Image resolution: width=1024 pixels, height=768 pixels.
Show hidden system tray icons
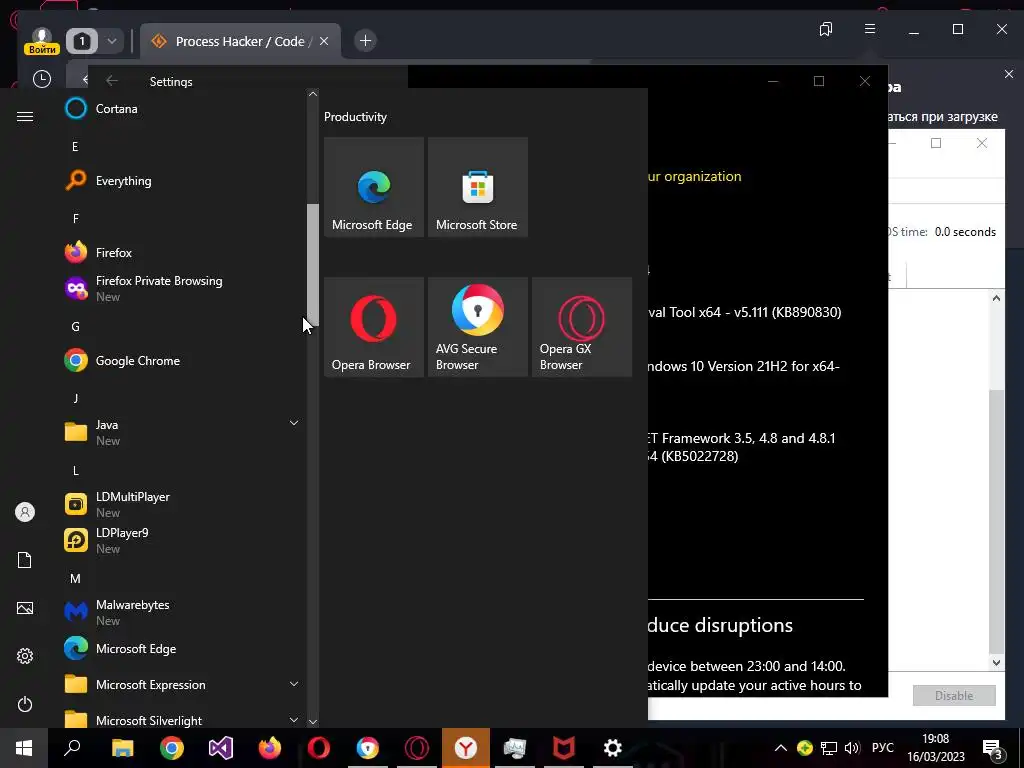[x=780, y=748]
